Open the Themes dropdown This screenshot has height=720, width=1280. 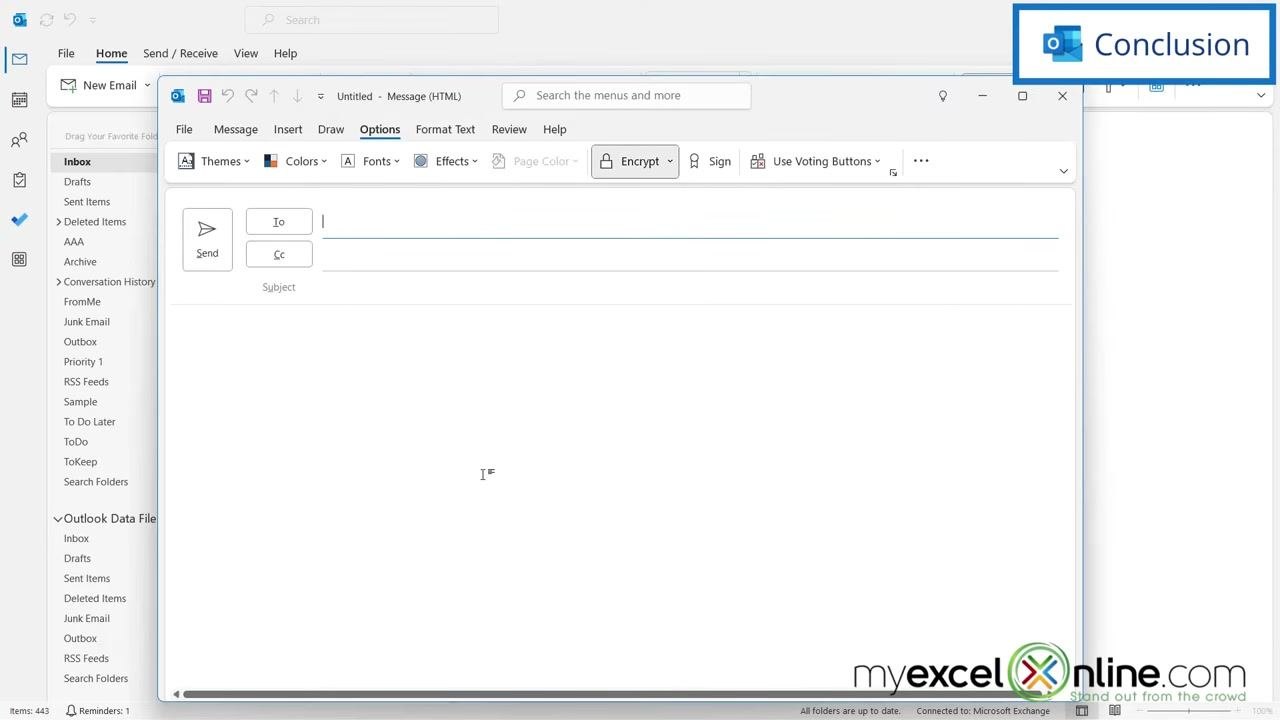(x=214, y=161)
